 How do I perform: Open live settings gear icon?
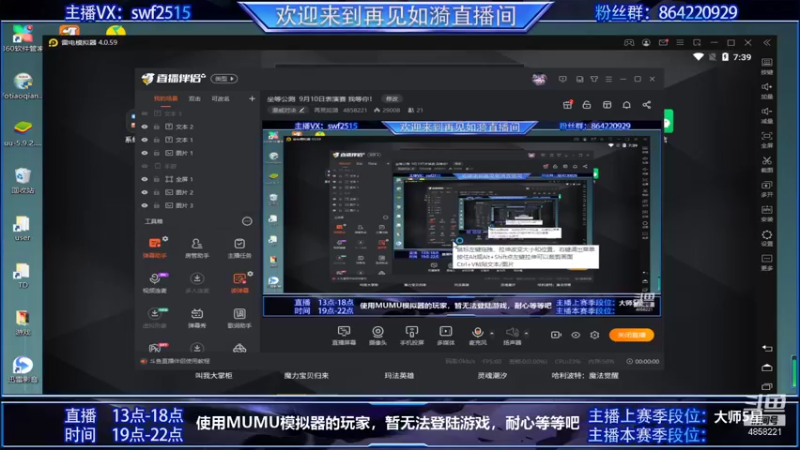click(594, 335)
